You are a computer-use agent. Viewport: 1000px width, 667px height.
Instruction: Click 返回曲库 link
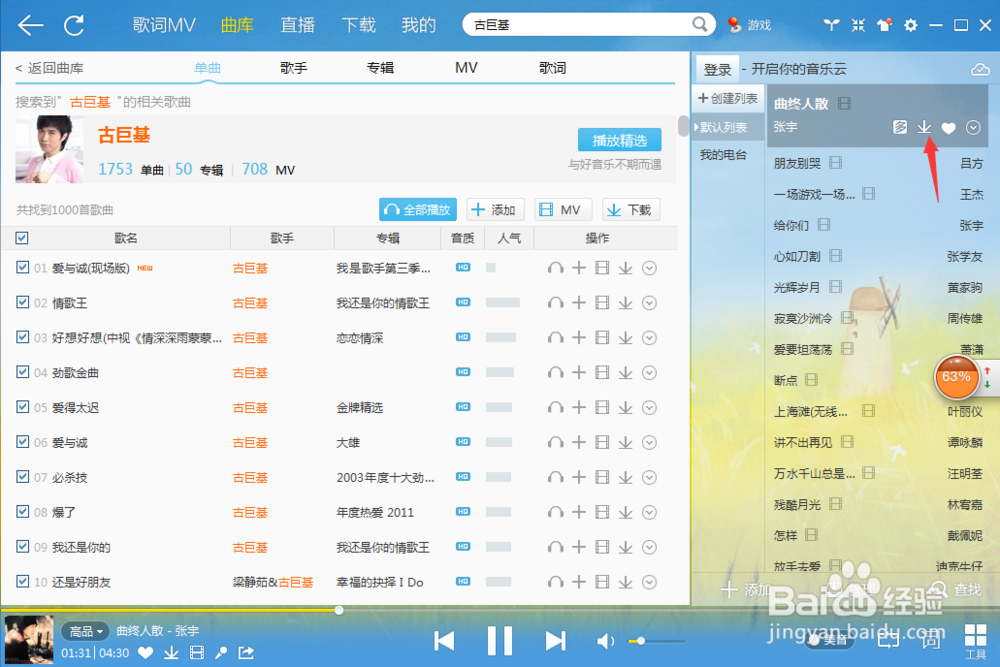pyautogui.click(x=49, y=68)
